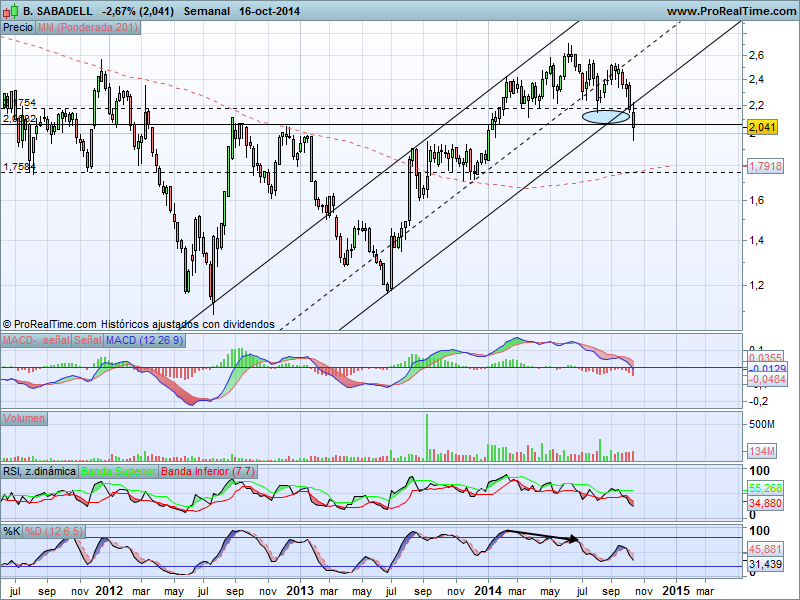Click the www.ProRealTime.com link
Image resolution: width=800 pixels, height=600 pixels.
tap(731, 11)
